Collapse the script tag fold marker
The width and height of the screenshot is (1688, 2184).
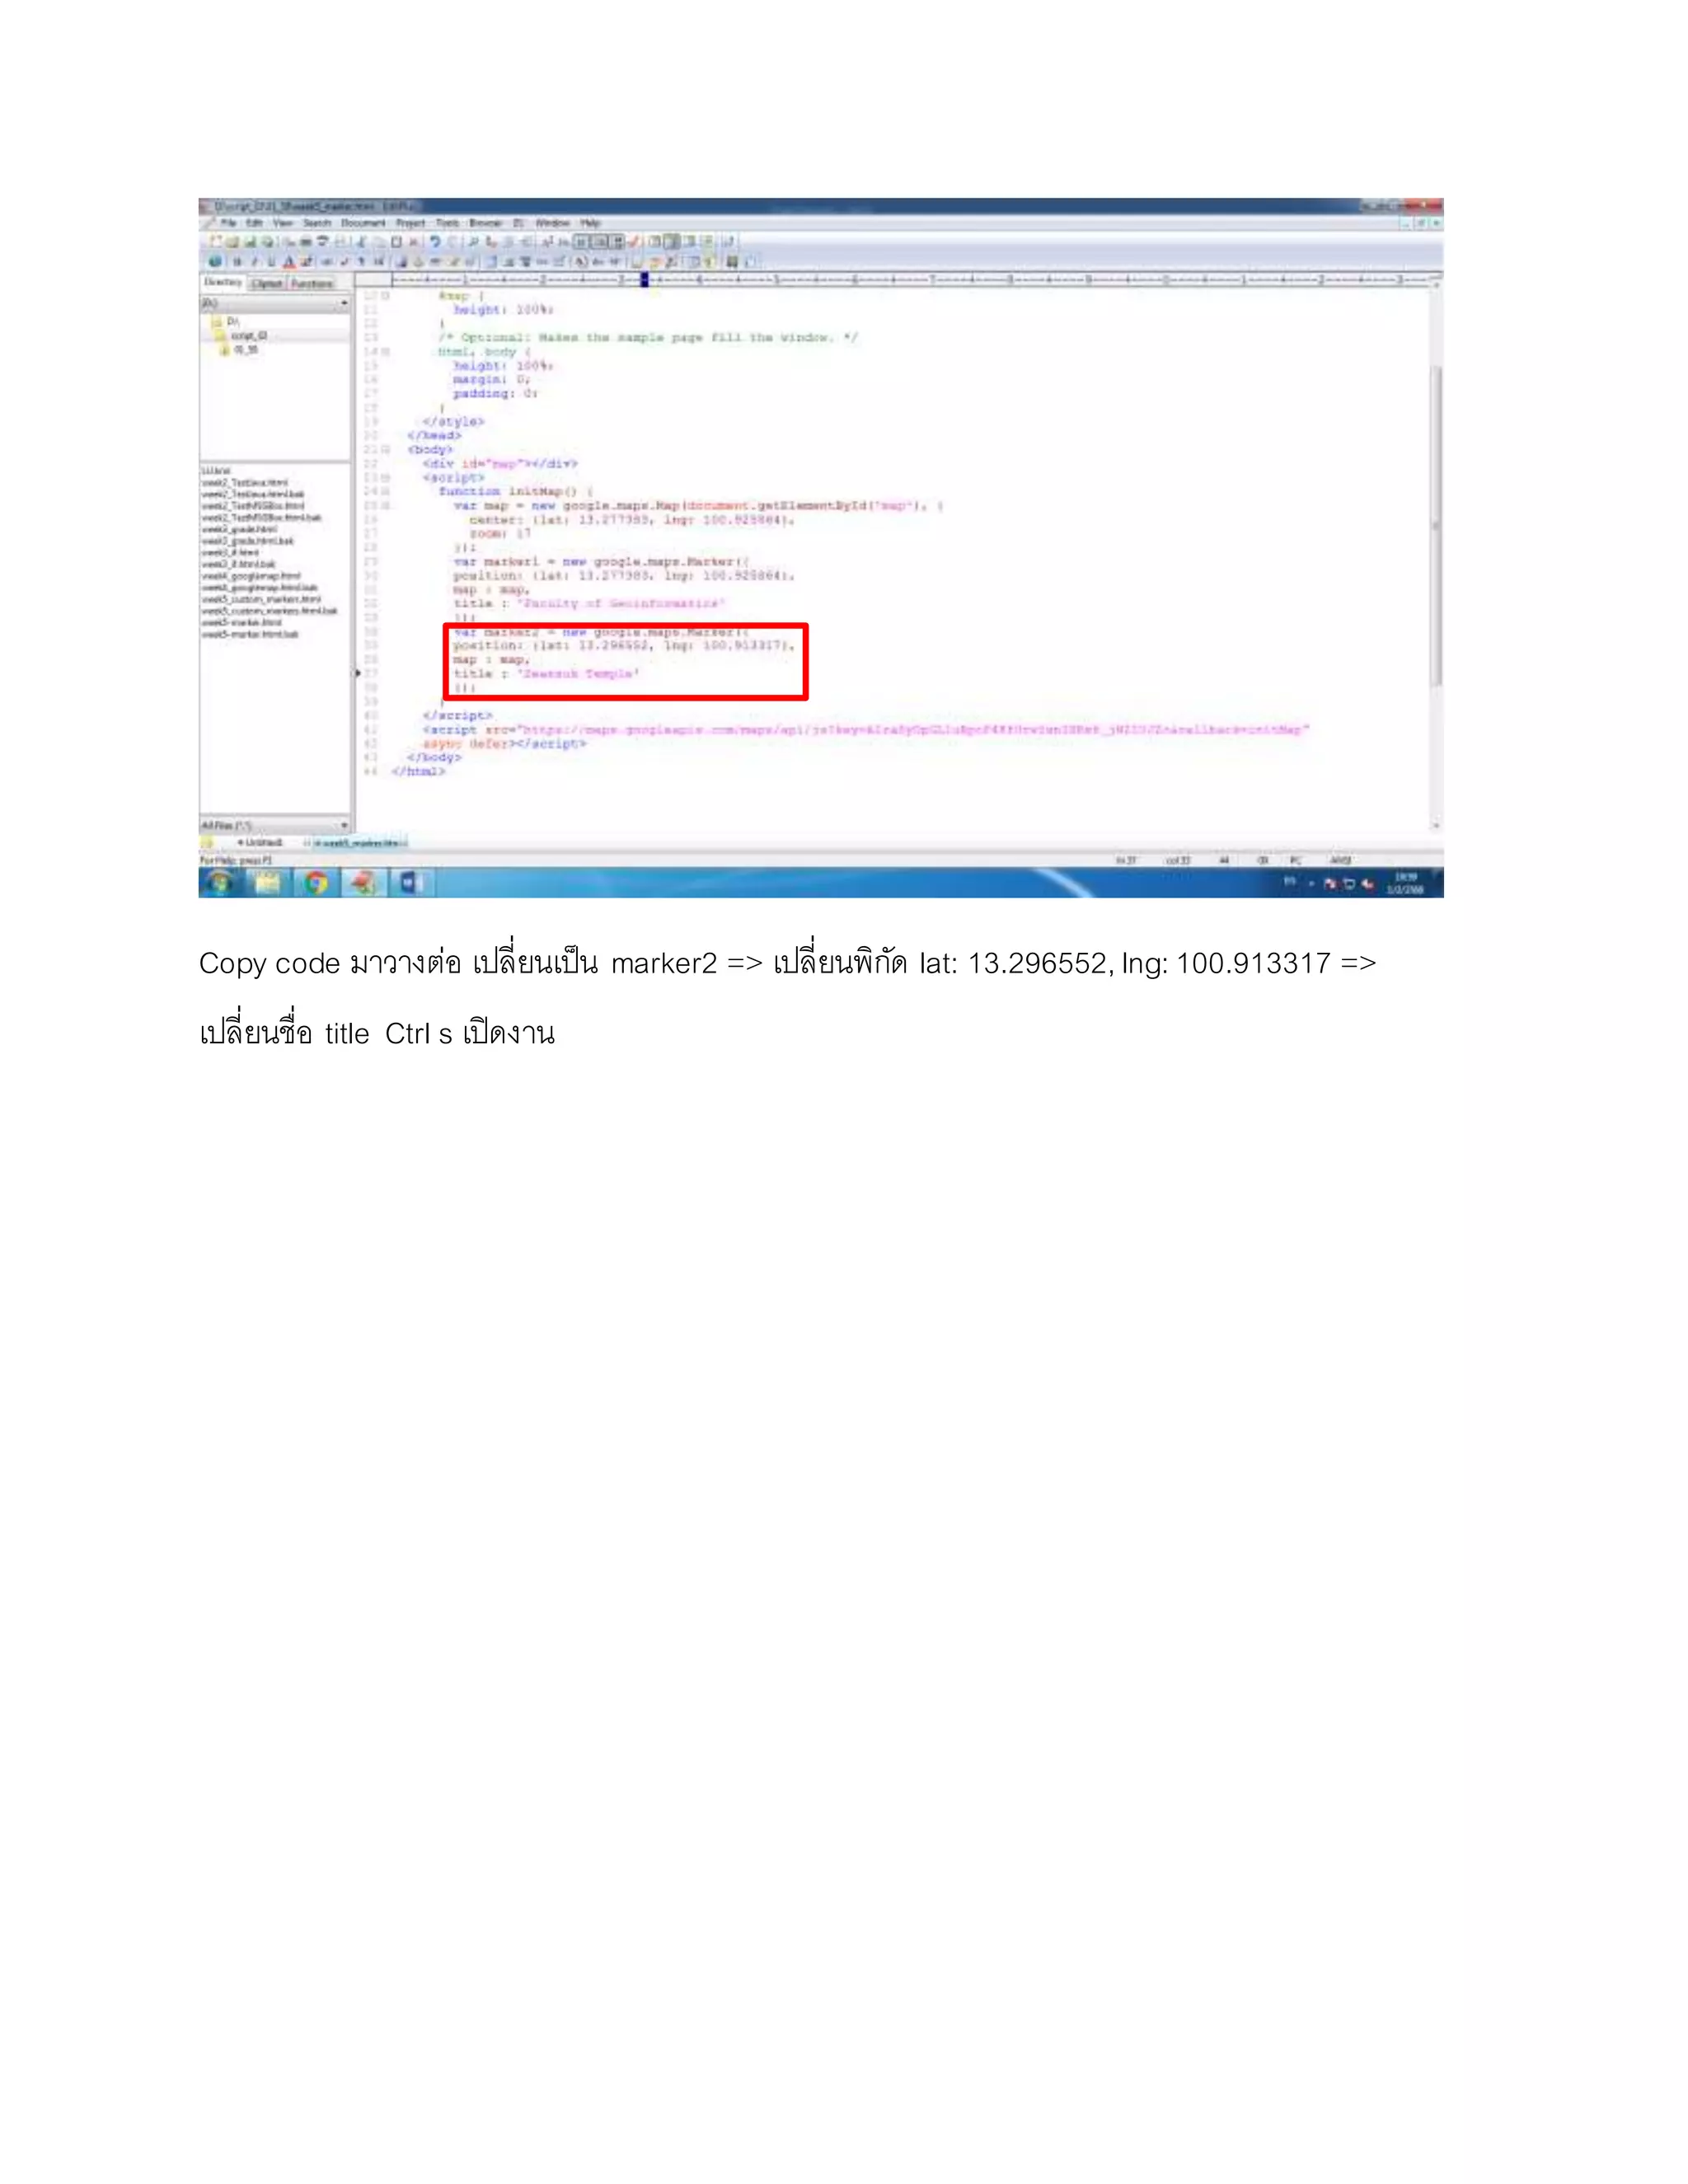386,478
